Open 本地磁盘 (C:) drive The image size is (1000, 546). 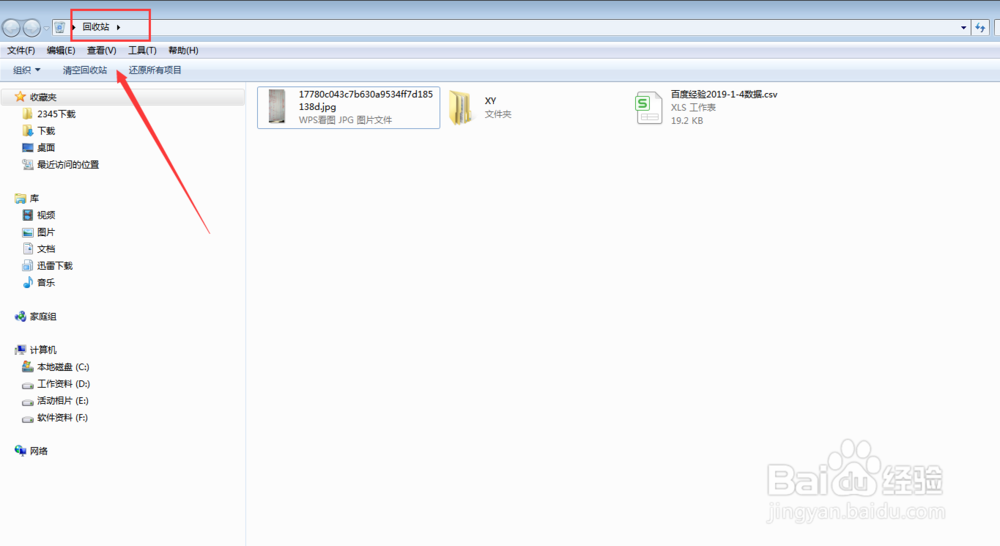coord(63,367)
